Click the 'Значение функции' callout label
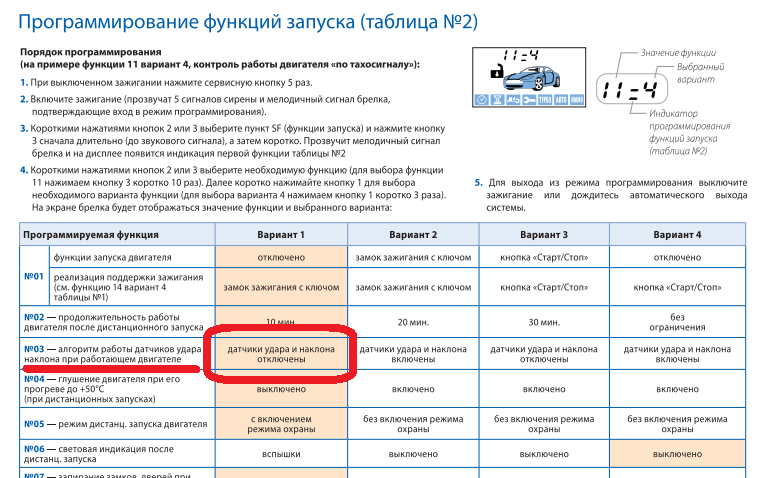 (x=678, y=53)
